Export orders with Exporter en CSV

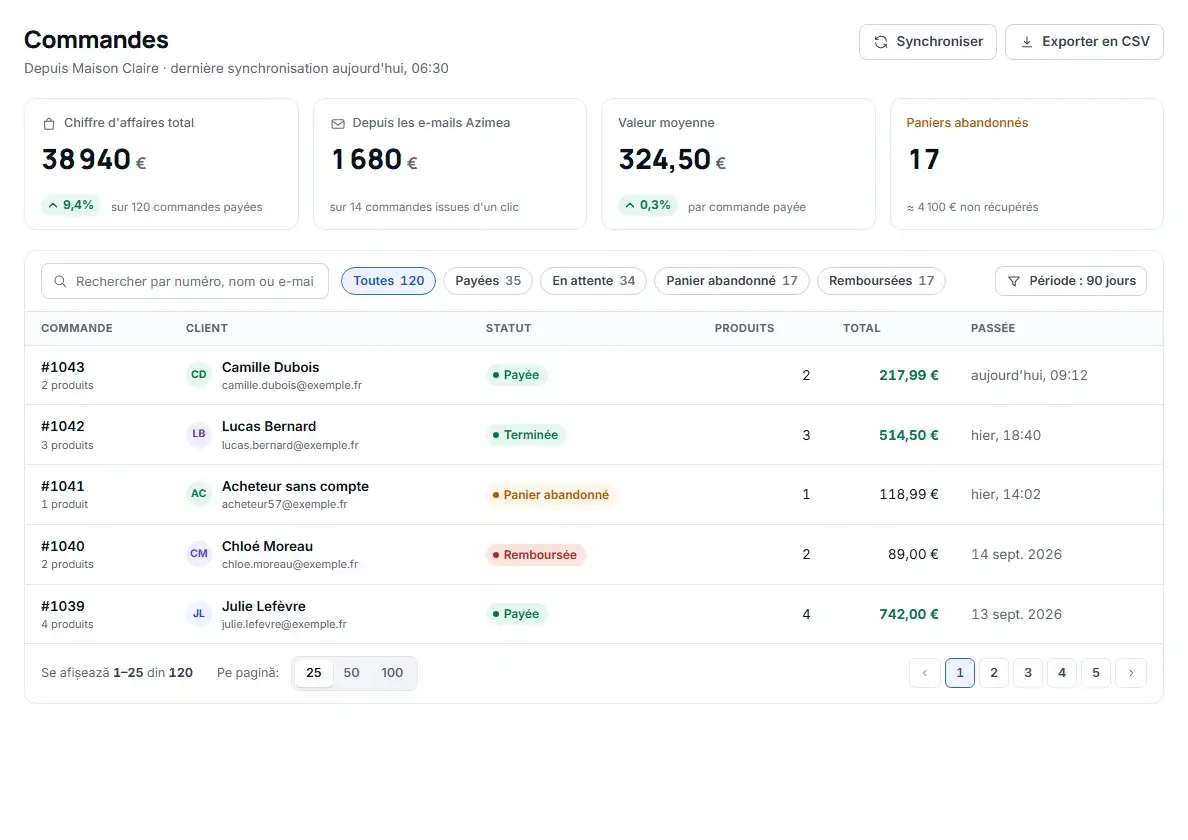[x=1084, y=42]
